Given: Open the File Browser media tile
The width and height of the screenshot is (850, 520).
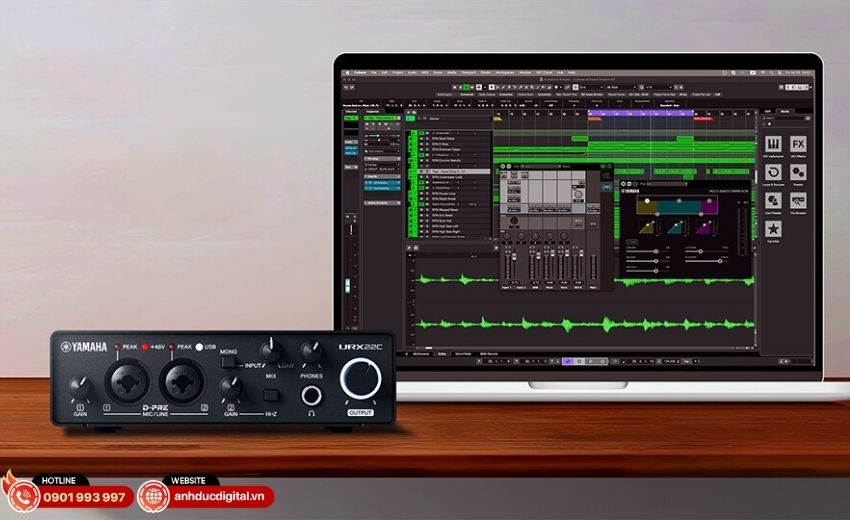Looking at the screenshot, I should pos(798,201).
